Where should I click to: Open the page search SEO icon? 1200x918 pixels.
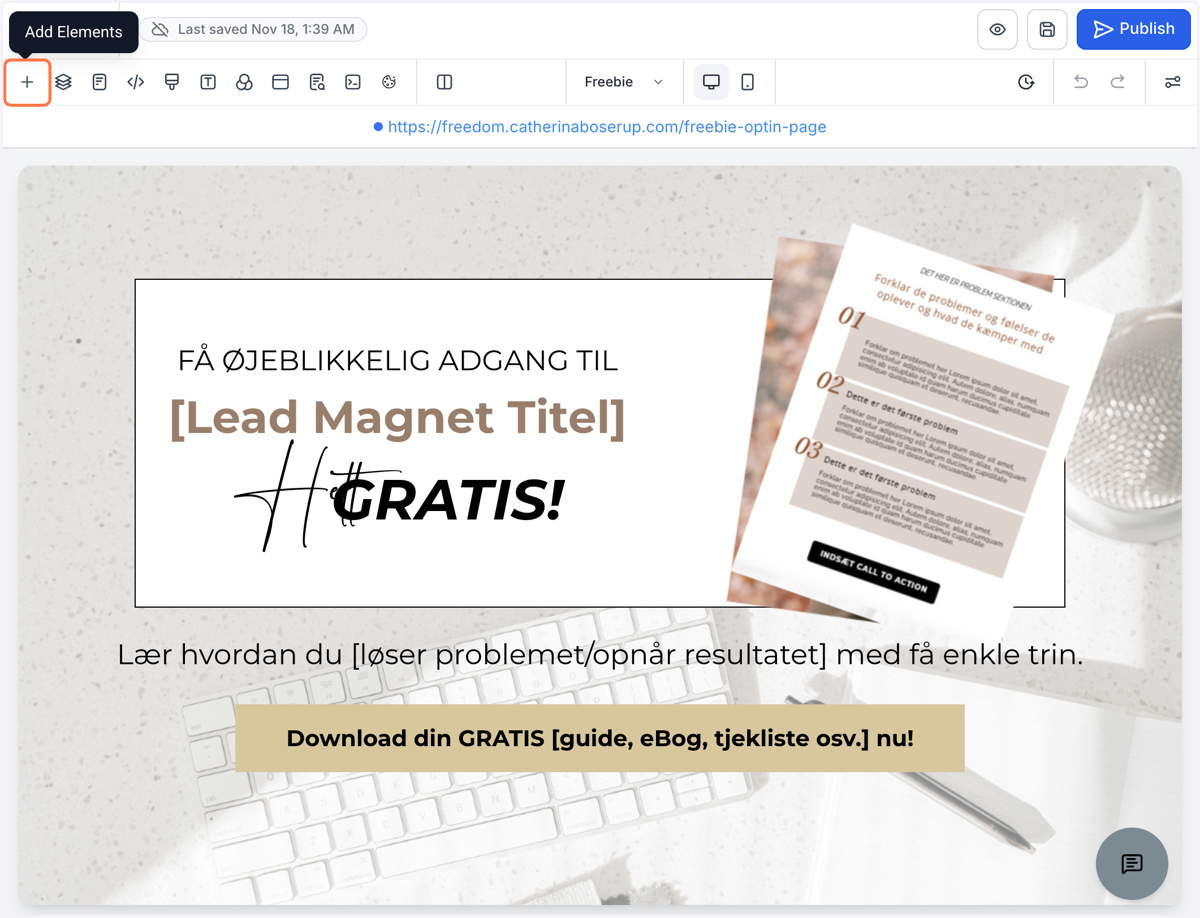(317, 82)
